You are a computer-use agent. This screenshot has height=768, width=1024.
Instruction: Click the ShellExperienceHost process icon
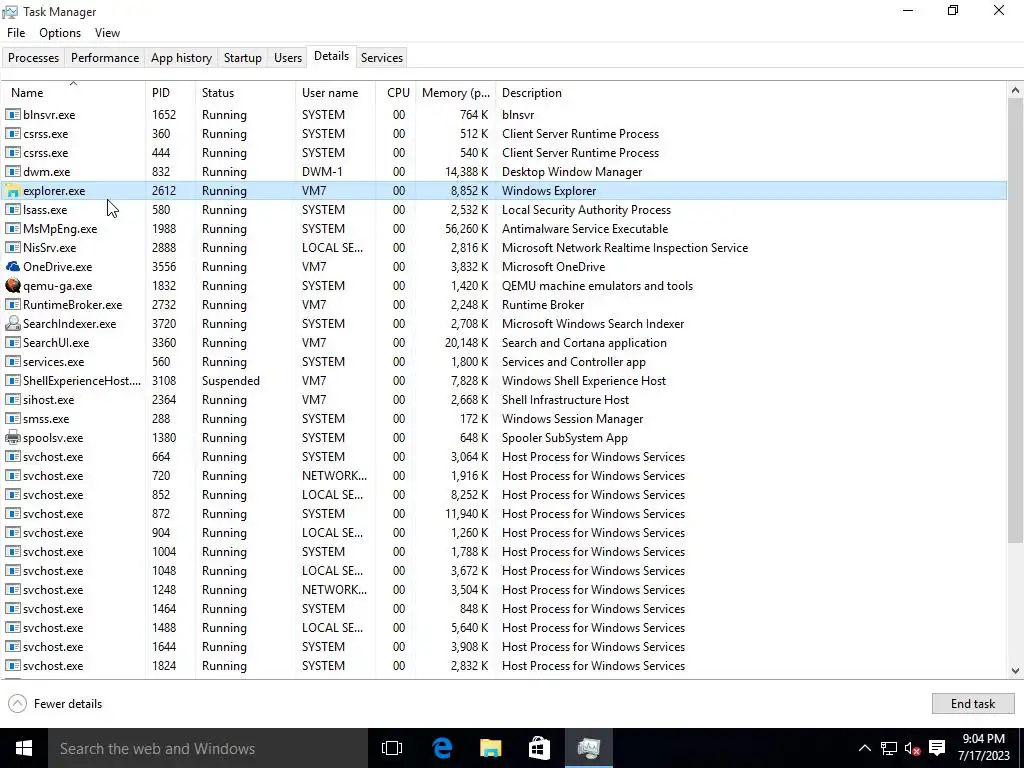click(x=12, y=380)
